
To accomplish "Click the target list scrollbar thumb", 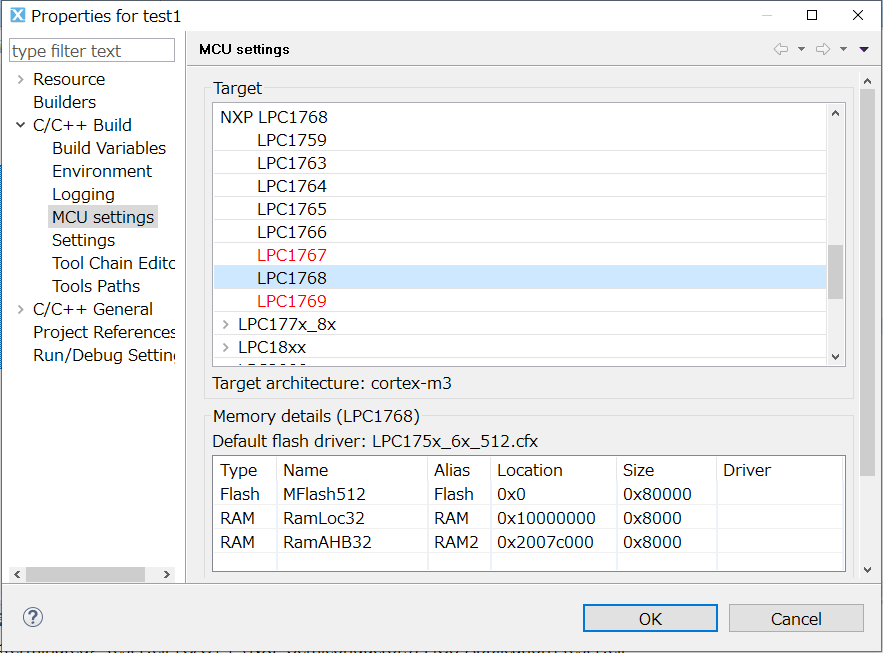I will pyautogui.click(x=835, y=272).
